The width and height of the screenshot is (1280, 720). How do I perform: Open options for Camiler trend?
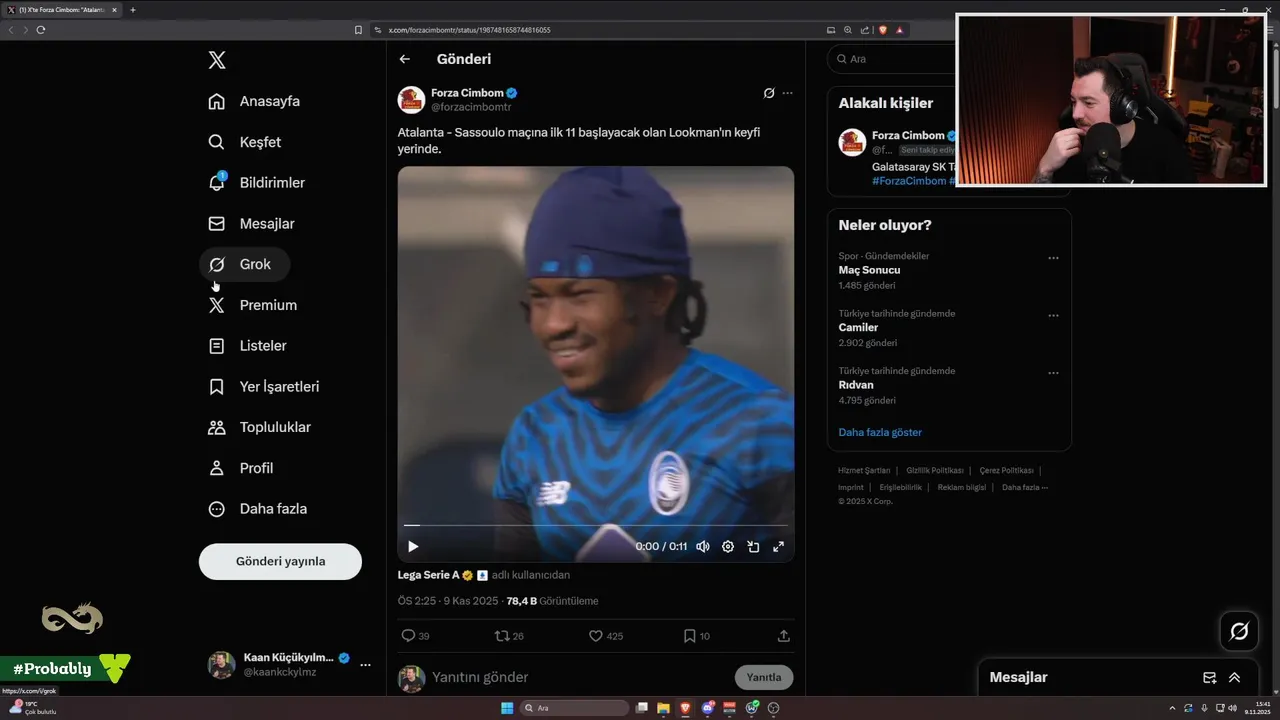click(1053, 315)
